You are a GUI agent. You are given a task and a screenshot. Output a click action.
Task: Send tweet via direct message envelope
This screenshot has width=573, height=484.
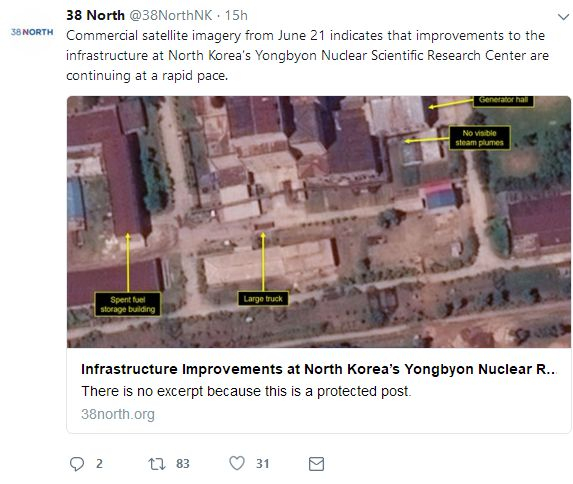click(316, 464)
